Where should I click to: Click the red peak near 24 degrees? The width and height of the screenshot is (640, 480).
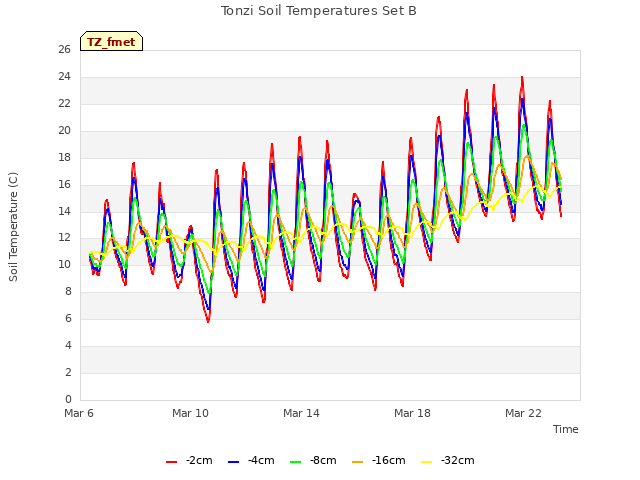(x=522, y=78)
